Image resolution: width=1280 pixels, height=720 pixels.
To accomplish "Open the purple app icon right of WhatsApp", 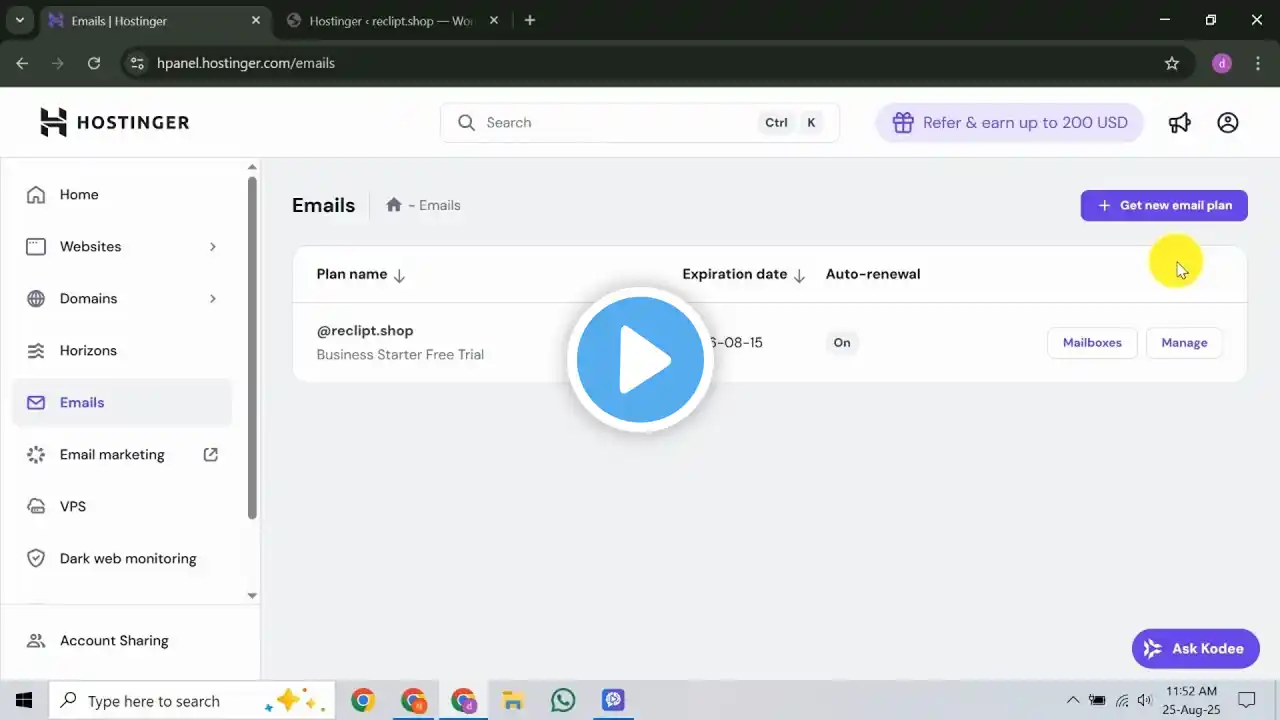I will [613, 700].
